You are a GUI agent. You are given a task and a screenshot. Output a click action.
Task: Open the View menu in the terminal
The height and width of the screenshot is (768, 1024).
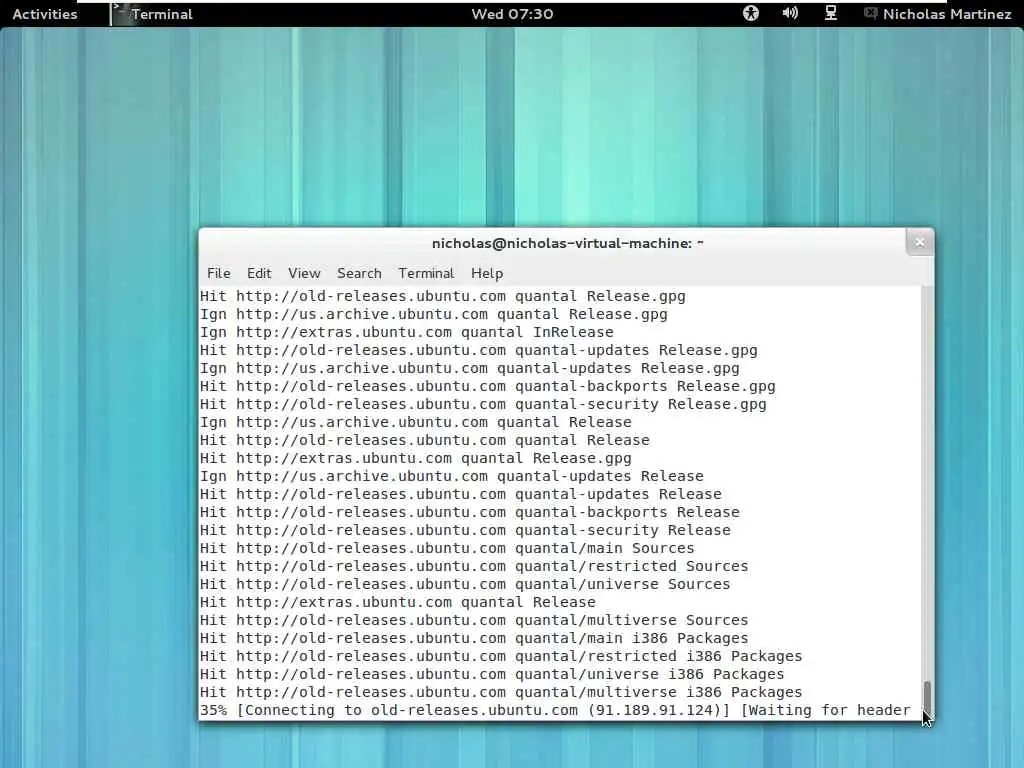point(304,273)
